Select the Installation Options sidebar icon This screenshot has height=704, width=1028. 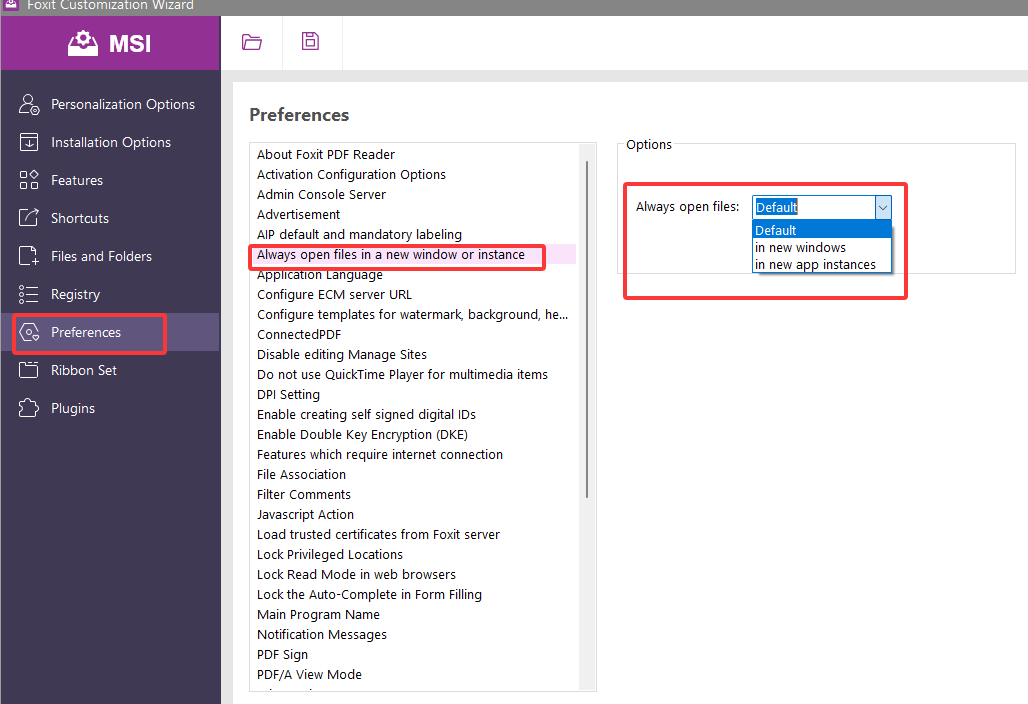click(x=110, y=142)
